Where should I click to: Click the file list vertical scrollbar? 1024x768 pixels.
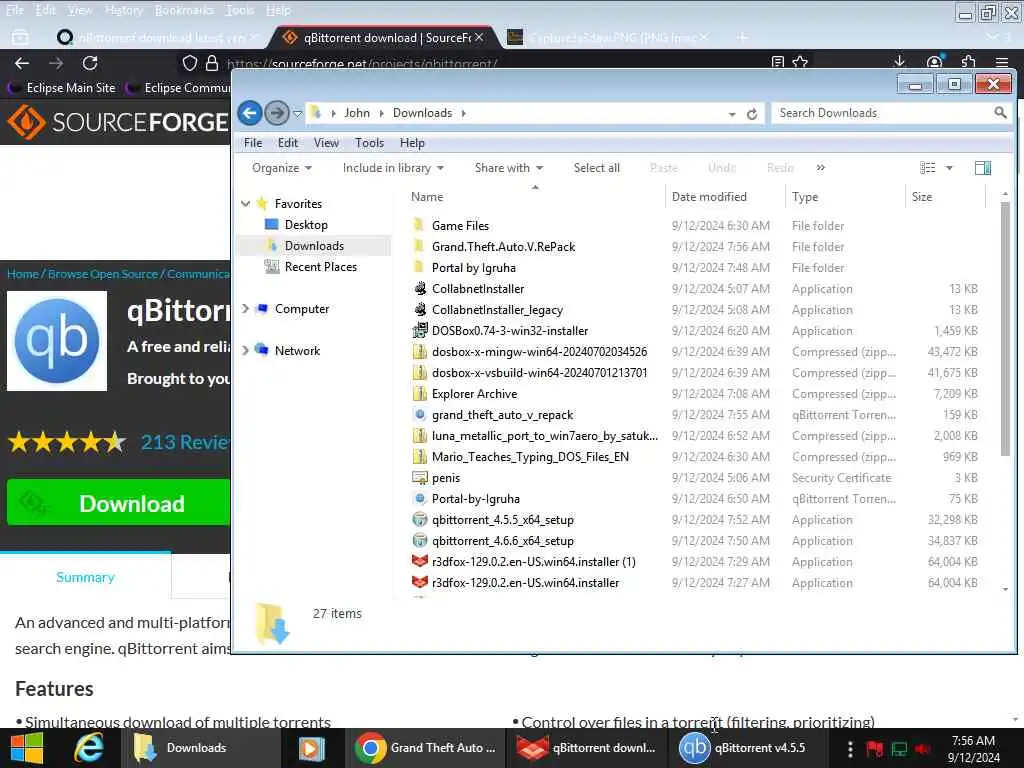1005,329
